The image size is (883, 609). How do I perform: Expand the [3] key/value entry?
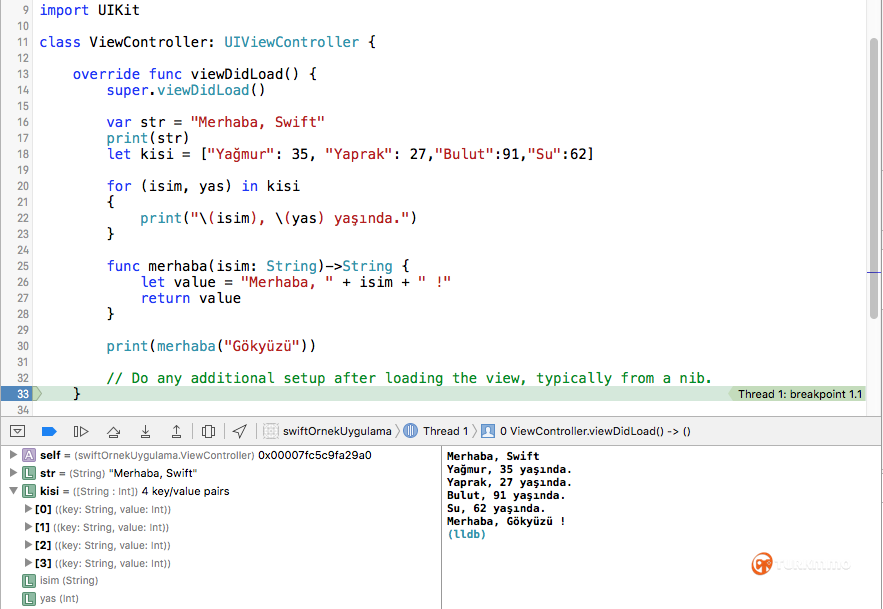27,563
